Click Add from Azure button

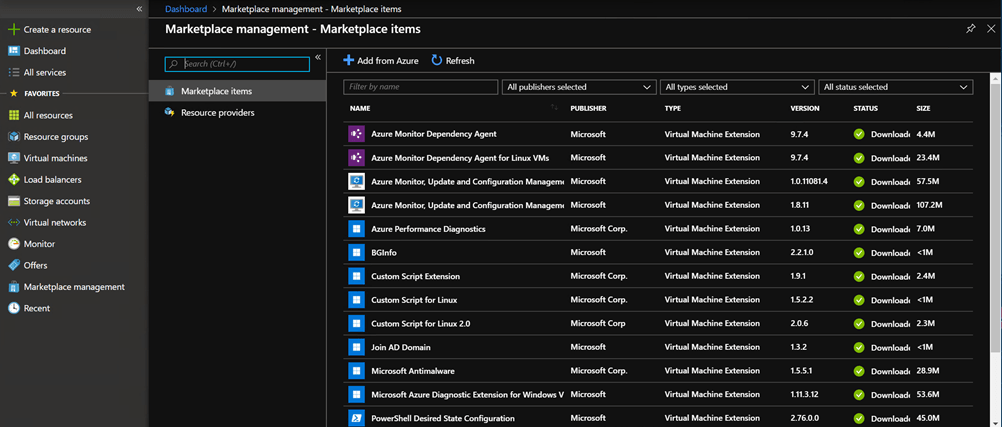(381, 61)
